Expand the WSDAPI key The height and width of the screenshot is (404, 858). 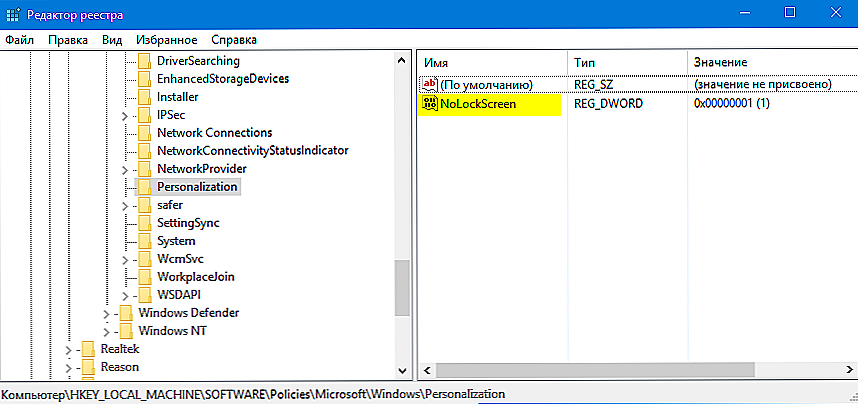tap(125, 296)
